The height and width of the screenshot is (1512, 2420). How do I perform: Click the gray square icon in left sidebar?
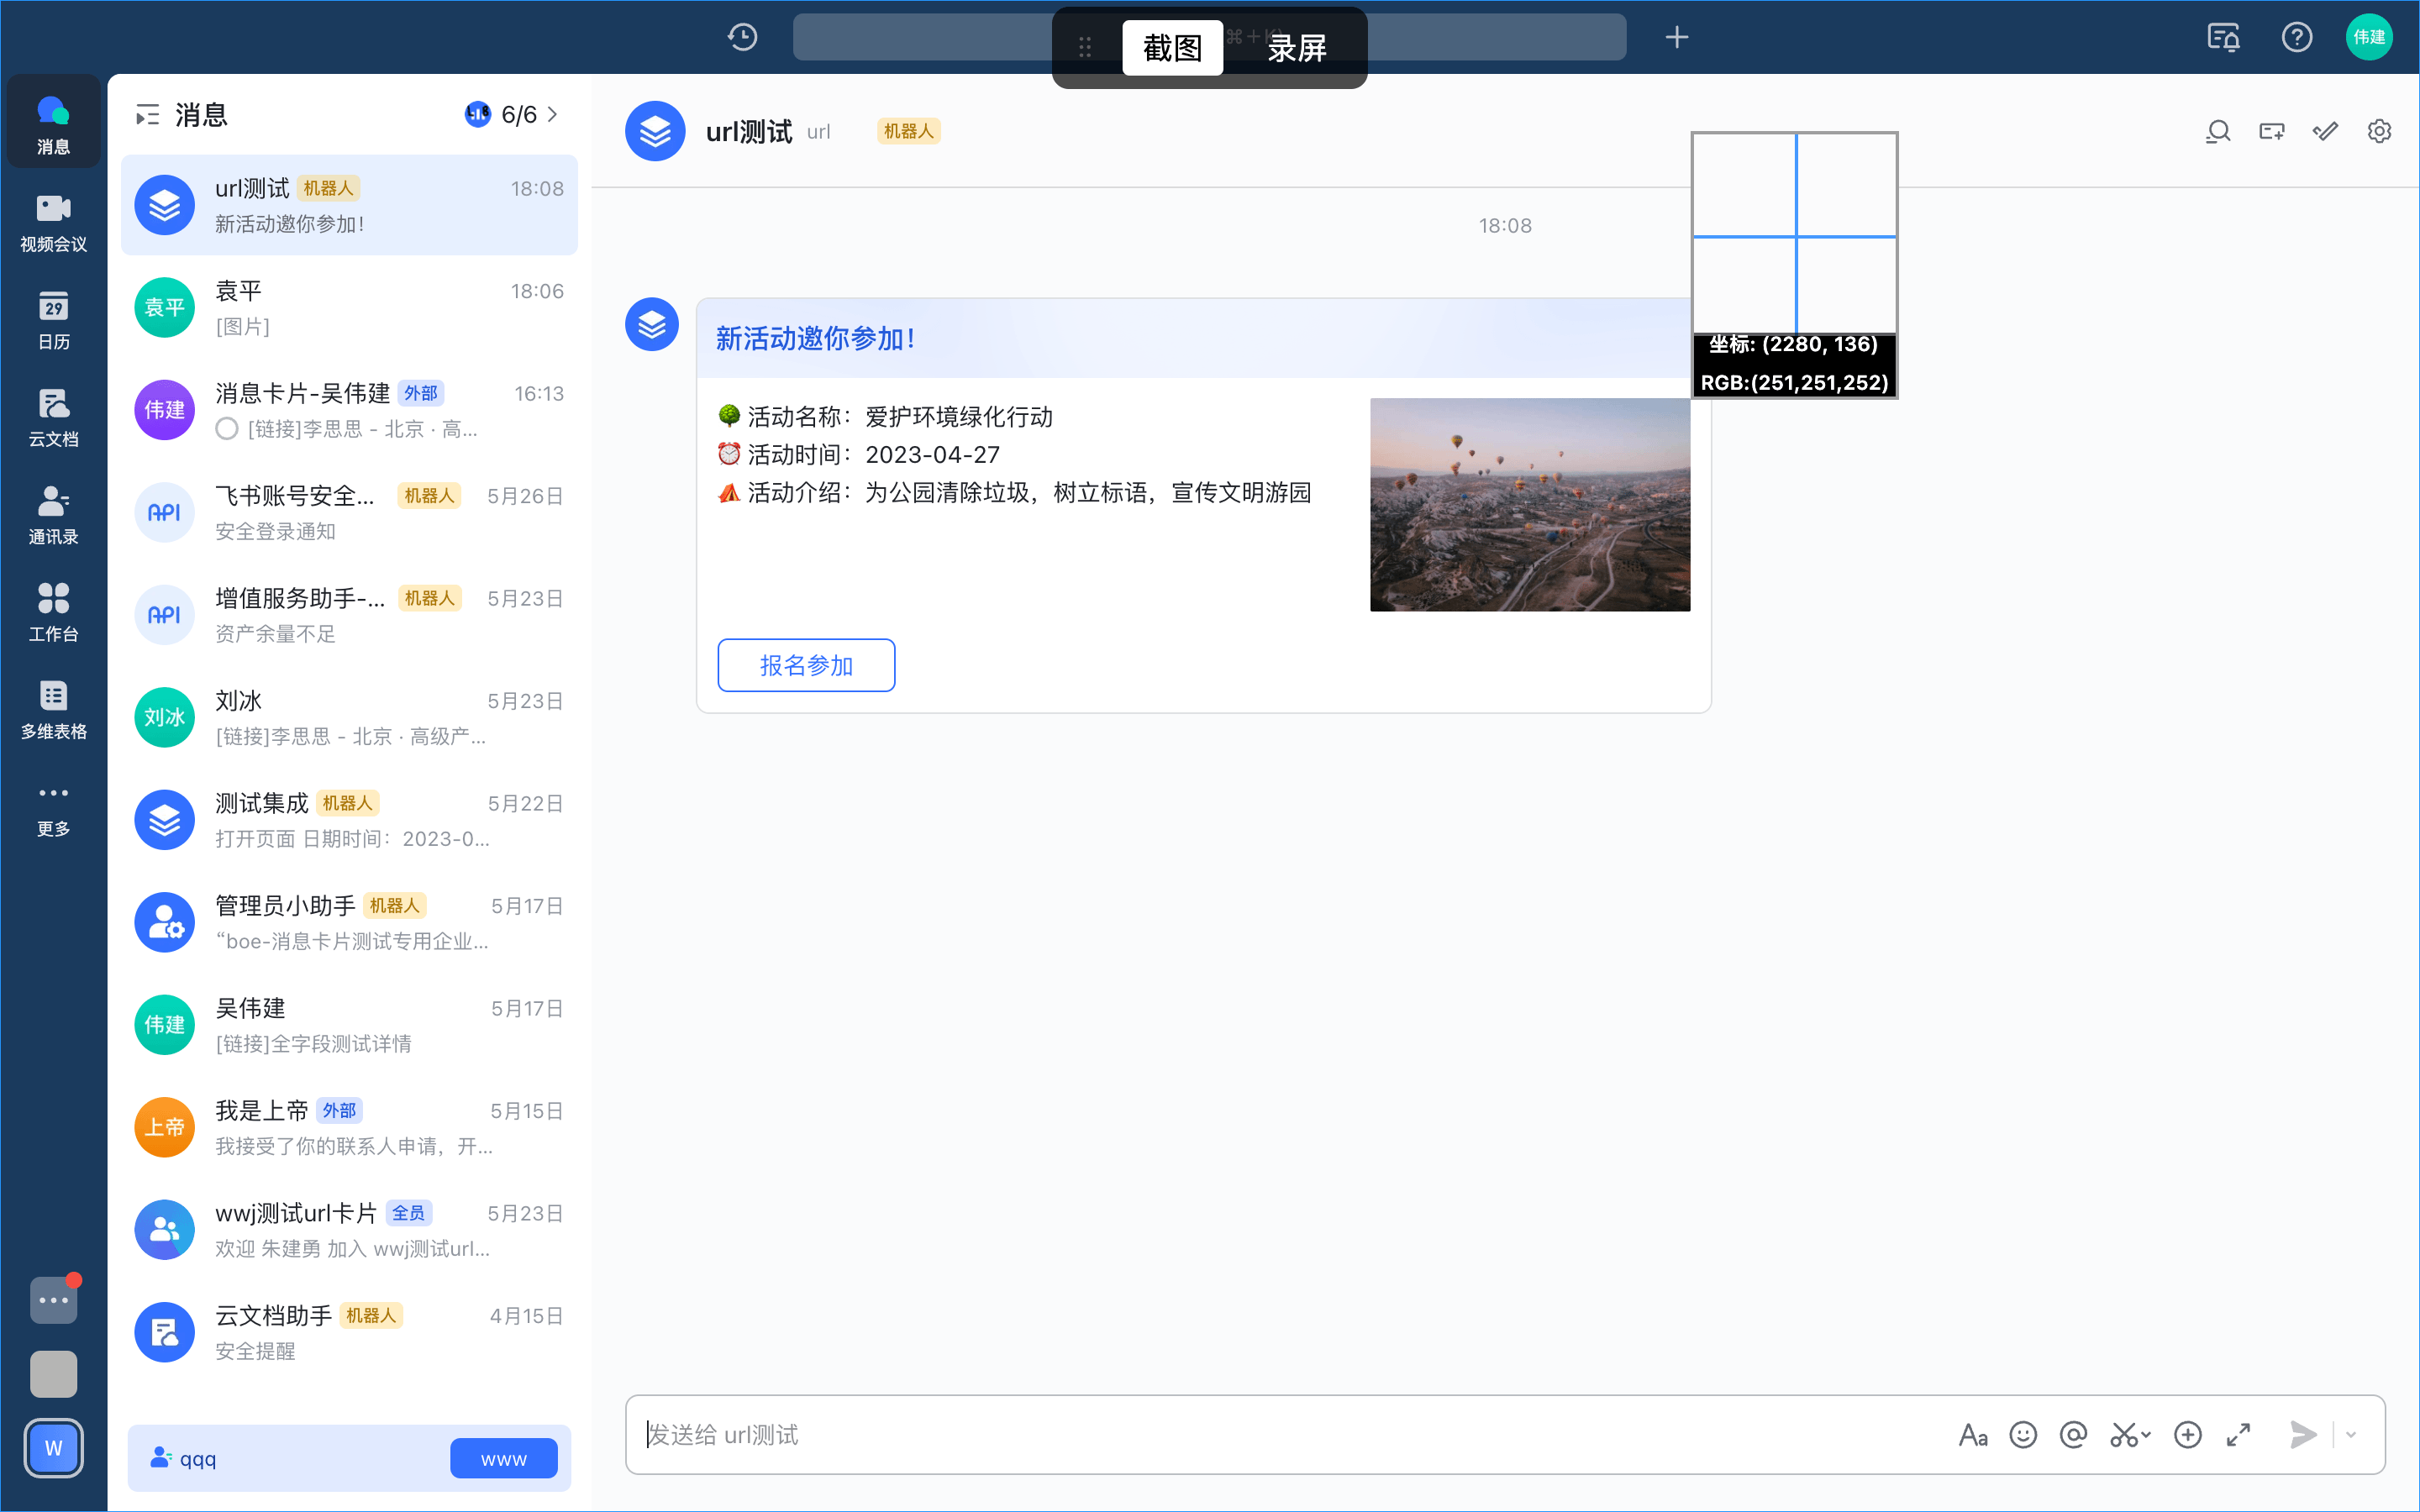[x=53, y=1374]
